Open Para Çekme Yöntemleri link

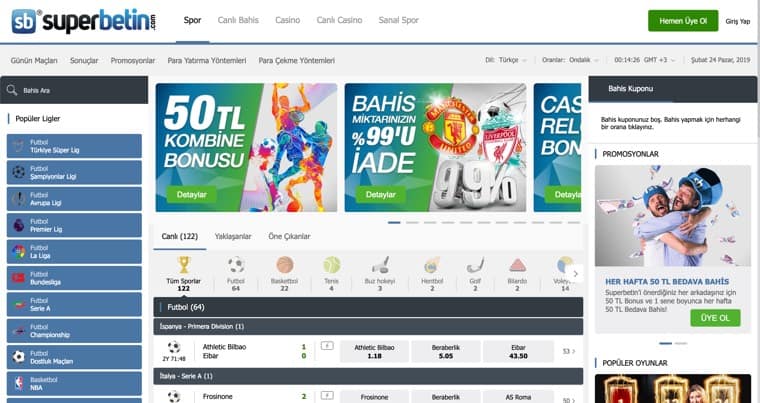(297, 61)
